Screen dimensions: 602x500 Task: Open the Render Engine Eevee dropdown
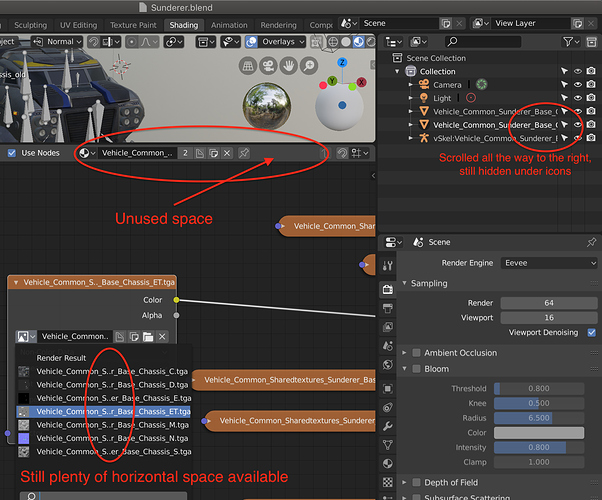549,263
